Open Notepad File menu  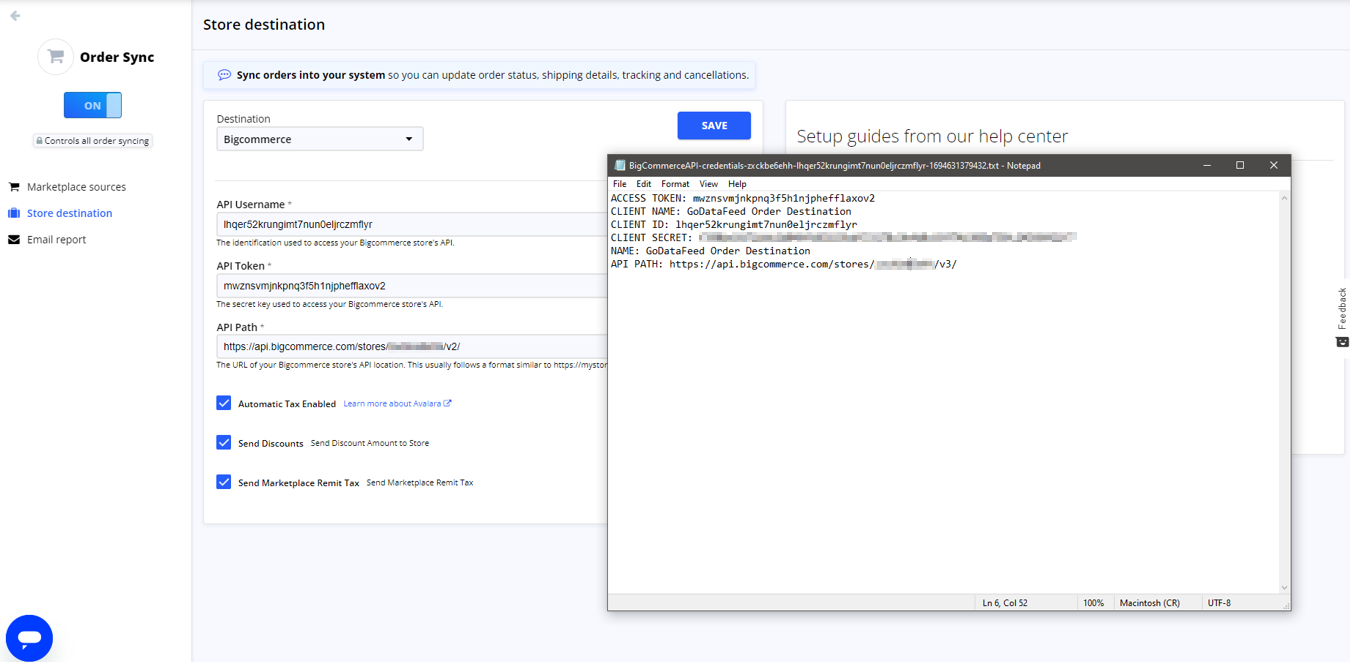[x=619, y=184]
